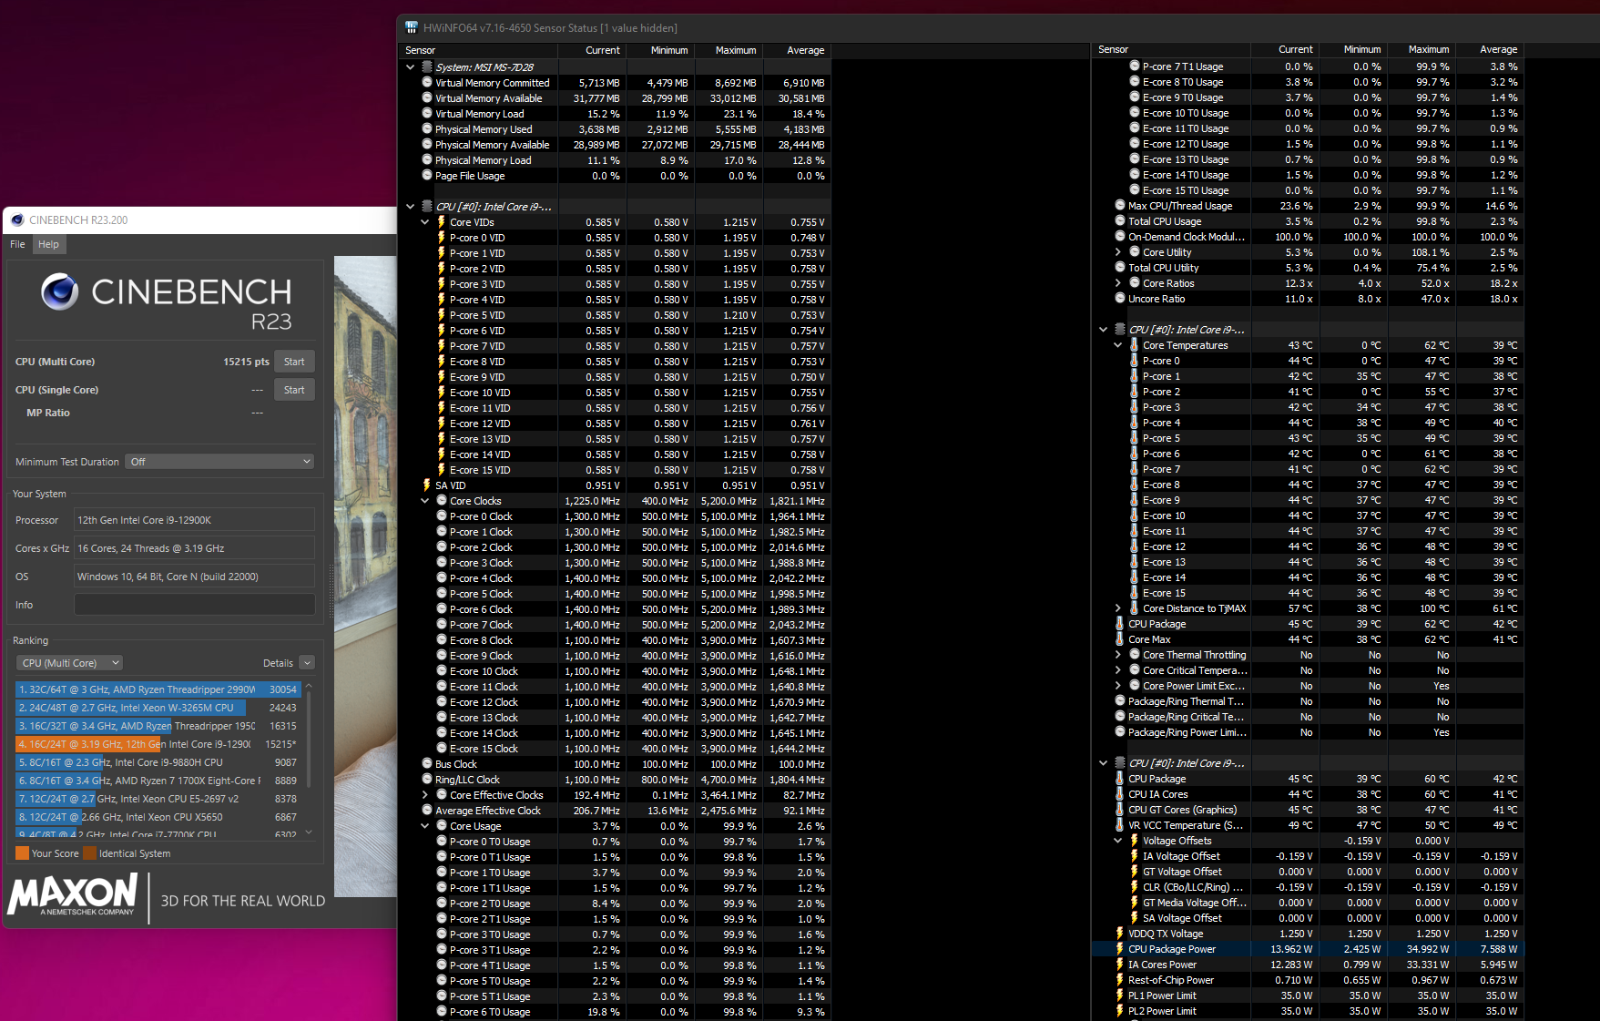Screen dimensions: 1600x1021
Task: Click the Maximum column header in right pane
Action: tap(1428, 49)
